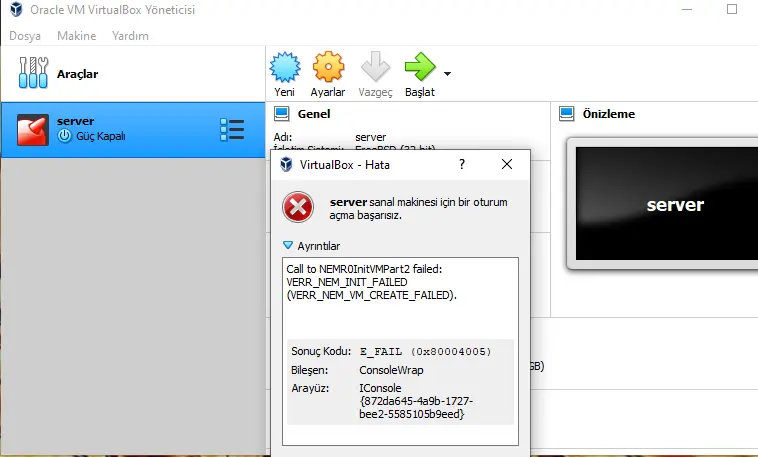Create a new VM with Yeni
This screenshot has height=457, width=758.
point(285,74)
